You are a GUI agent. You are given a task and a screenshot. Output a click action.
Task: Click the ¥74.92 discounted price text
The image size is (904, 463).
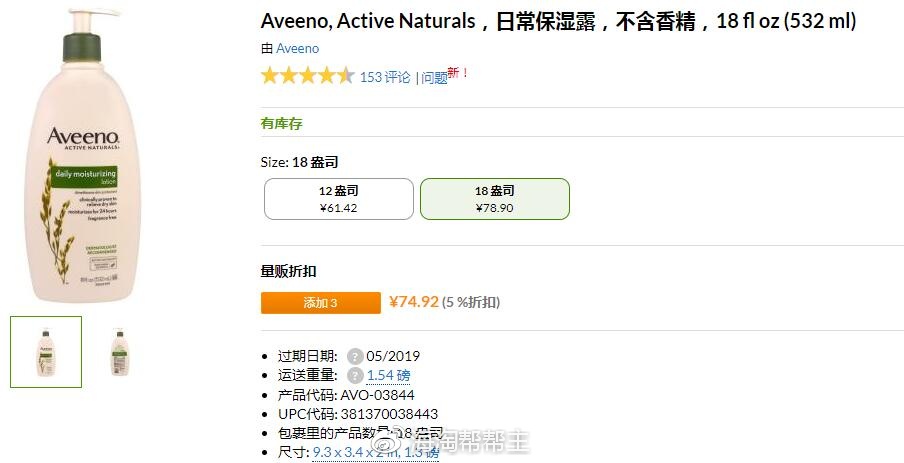tap(414, 302)
